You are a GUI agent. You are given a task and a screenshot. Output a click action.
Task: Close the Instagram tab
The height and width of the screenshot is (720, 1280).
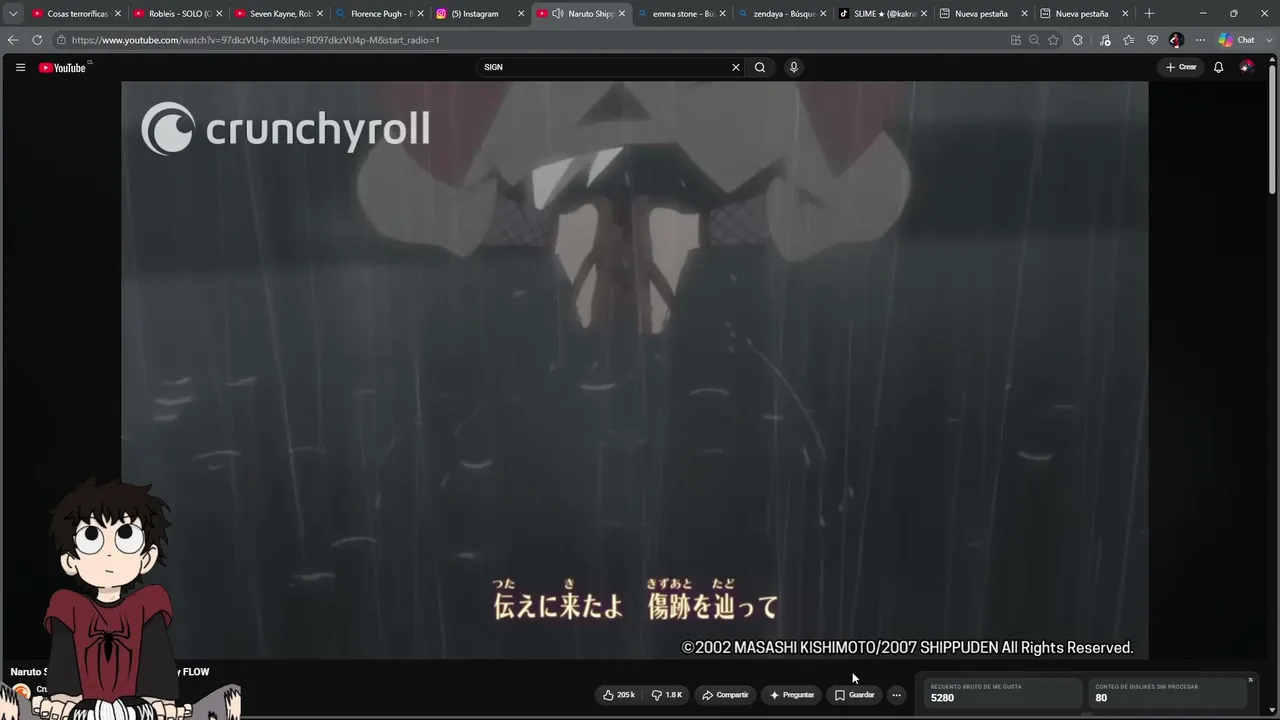(x=521, y=14)
